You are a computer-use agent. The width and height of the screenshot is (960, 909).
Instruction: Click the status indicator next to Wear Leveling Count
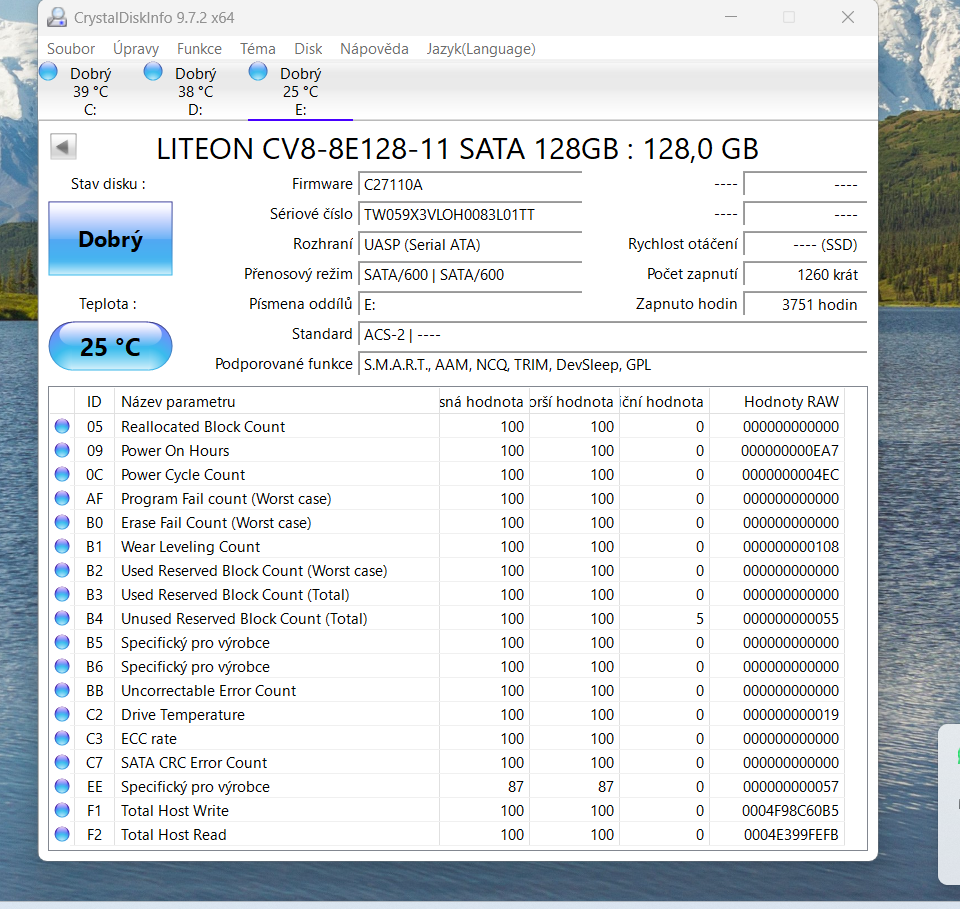pyautogui.click(x=61, y=546)
